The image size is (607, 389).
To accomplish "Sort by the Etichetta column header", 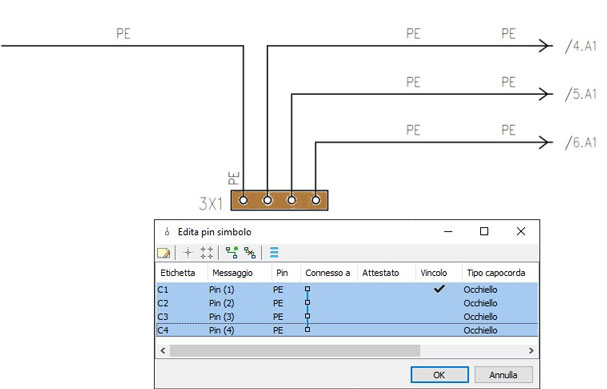I will (178, 273).
